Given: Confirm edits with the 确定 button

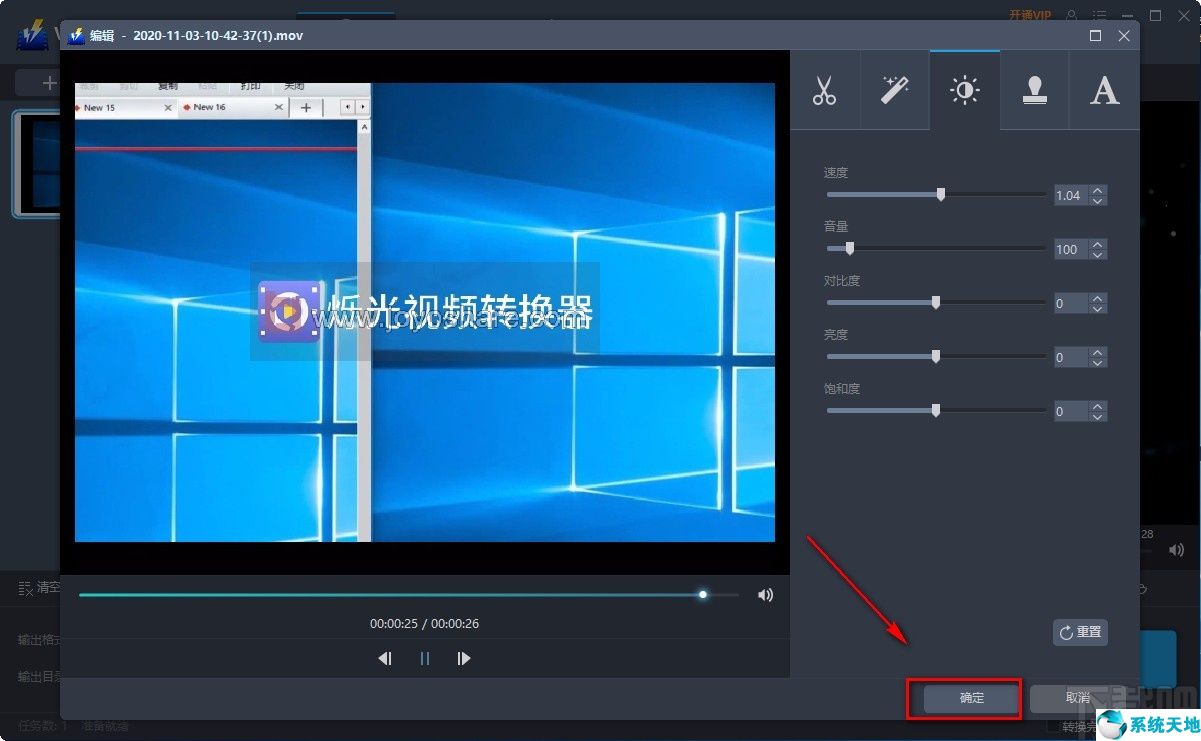Looking at the screenshot, I should click(x=963, y=697).
